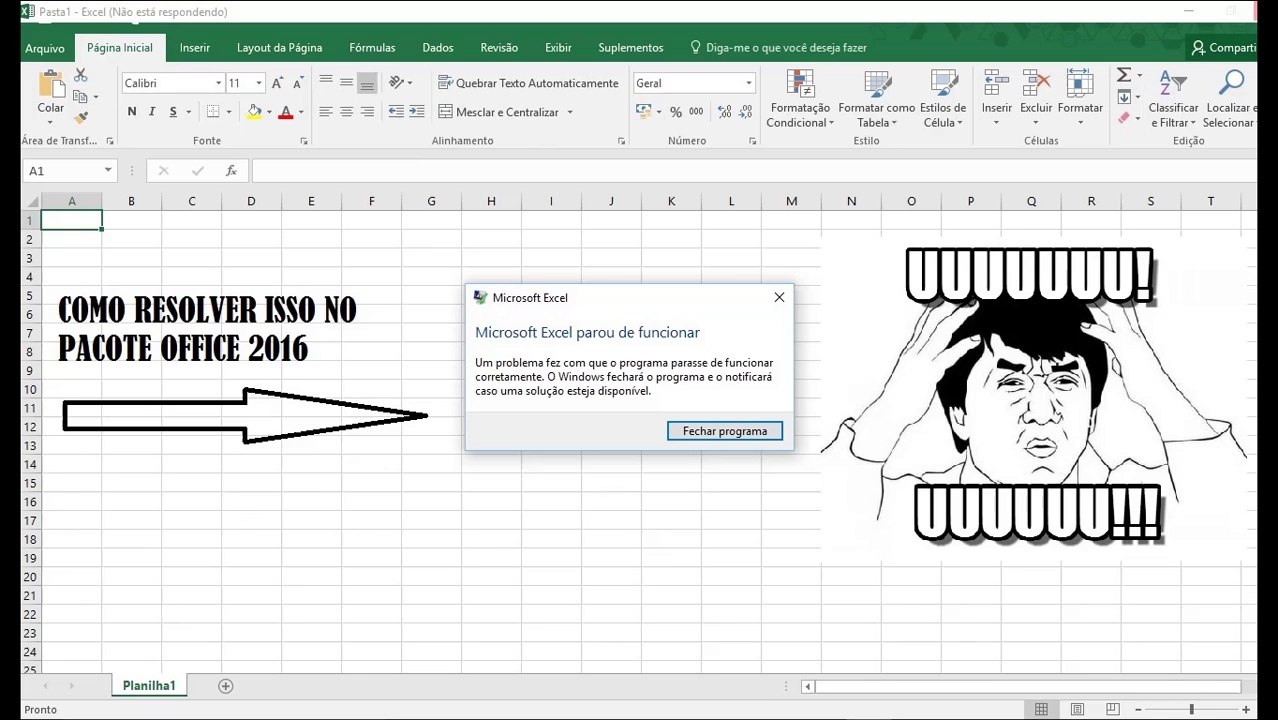The image size is (1278, 720).
Task: Switch to the Fórmulas tab
Action: tap(372, 47)
